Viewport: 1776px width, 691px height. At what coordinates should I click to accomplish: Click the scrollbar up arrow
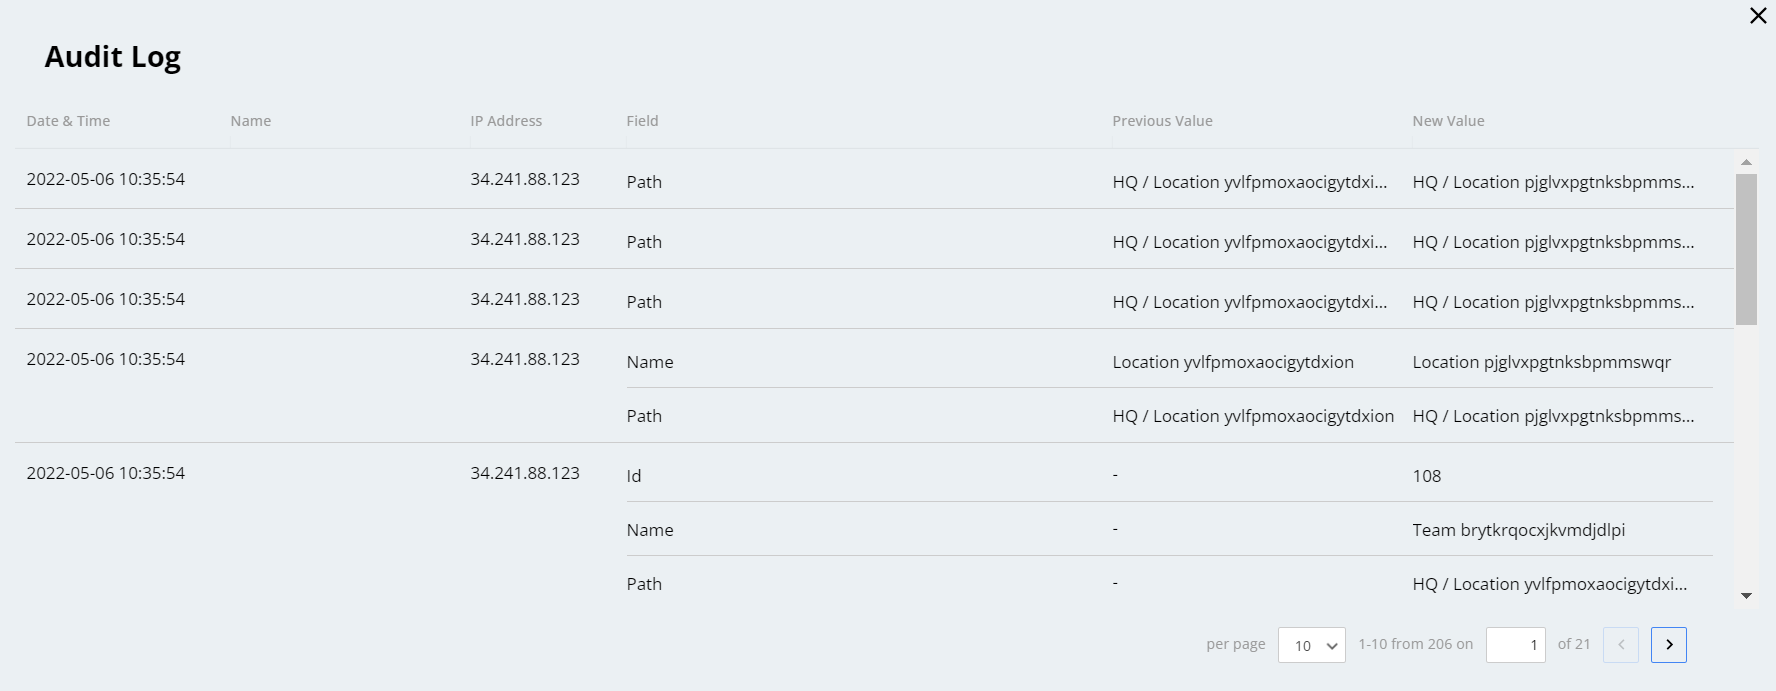1746,161
